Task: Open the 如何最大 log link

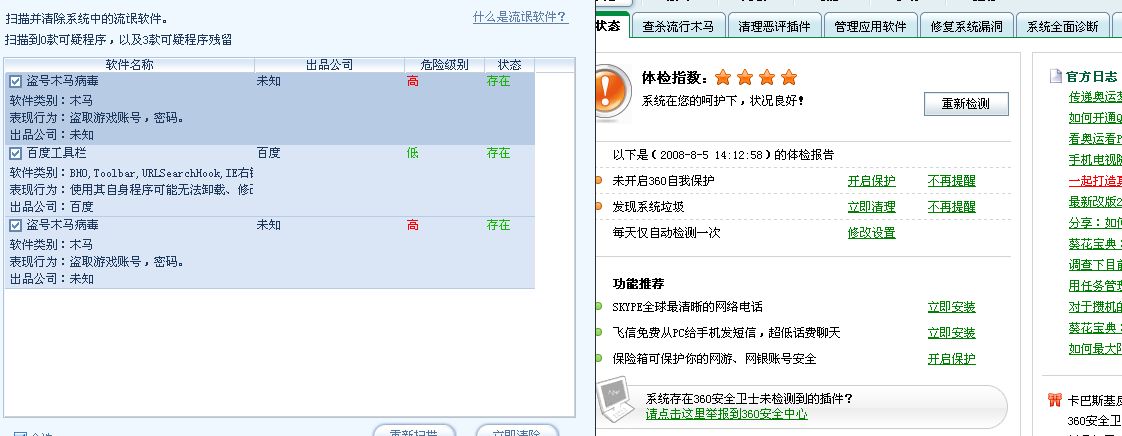Action: pos(1096,349)
